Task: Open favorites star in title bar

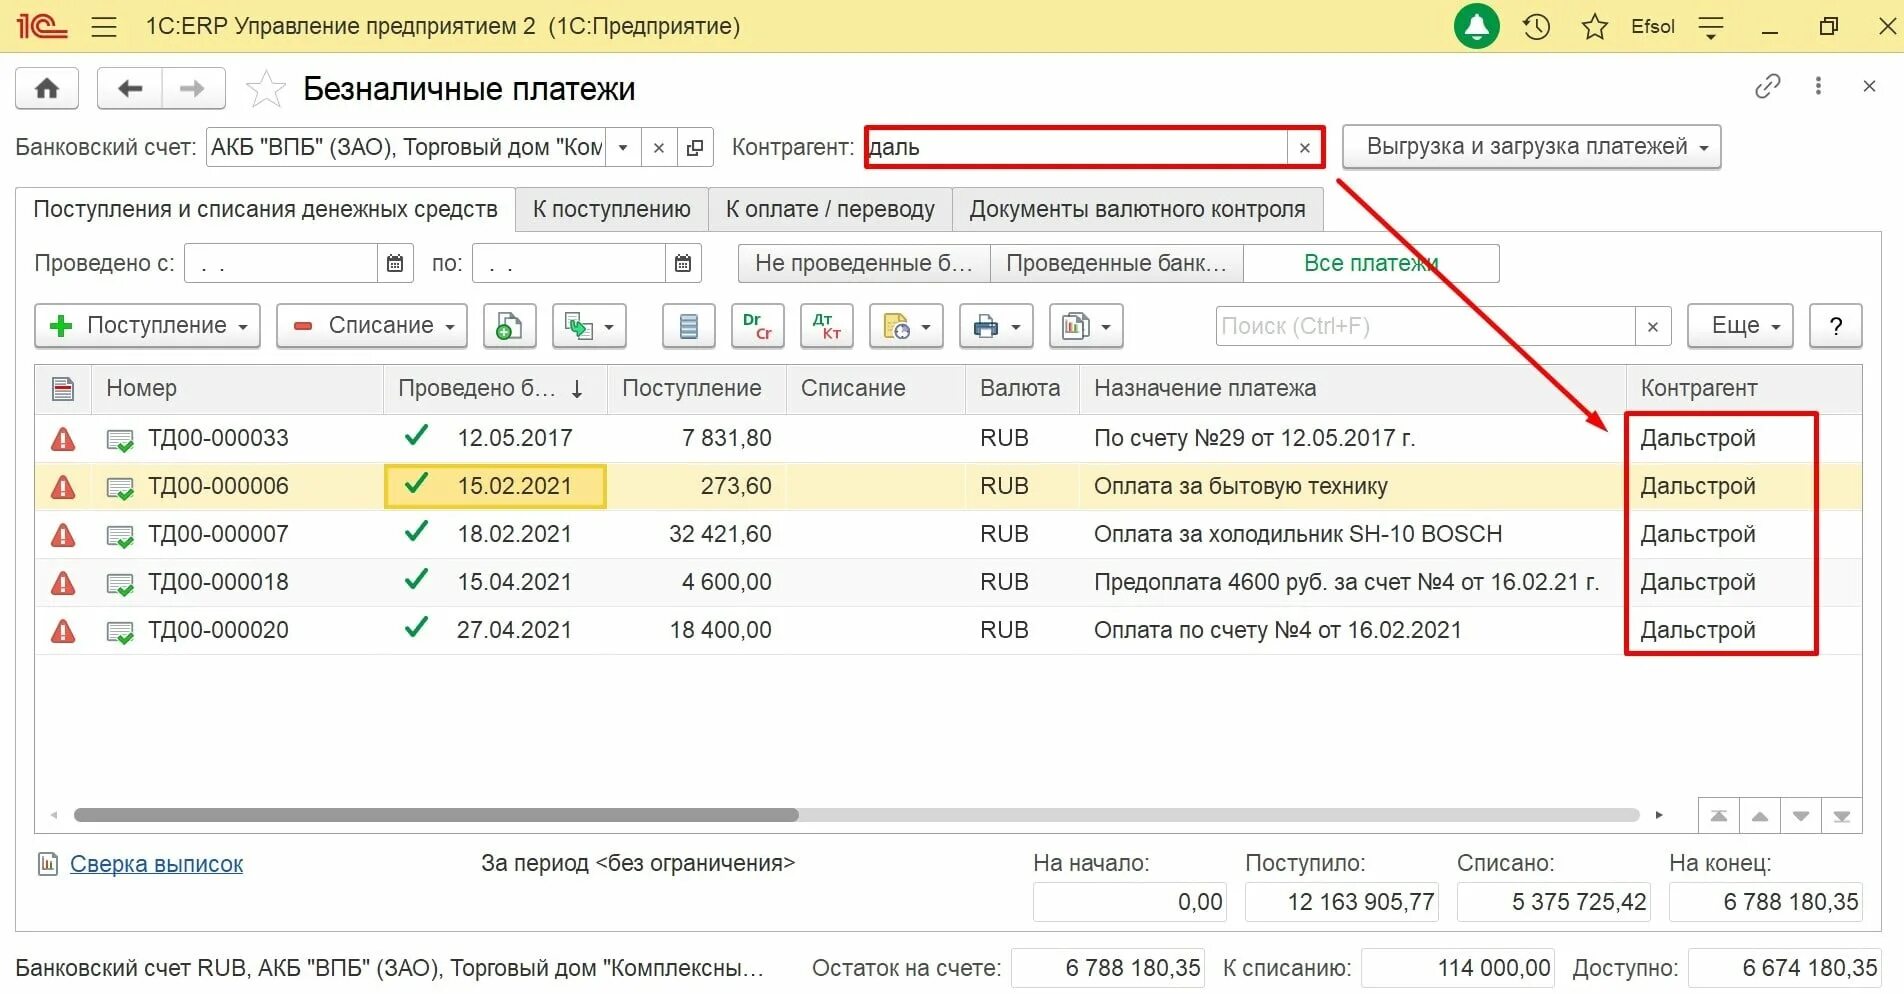Action: (1594, 27)
